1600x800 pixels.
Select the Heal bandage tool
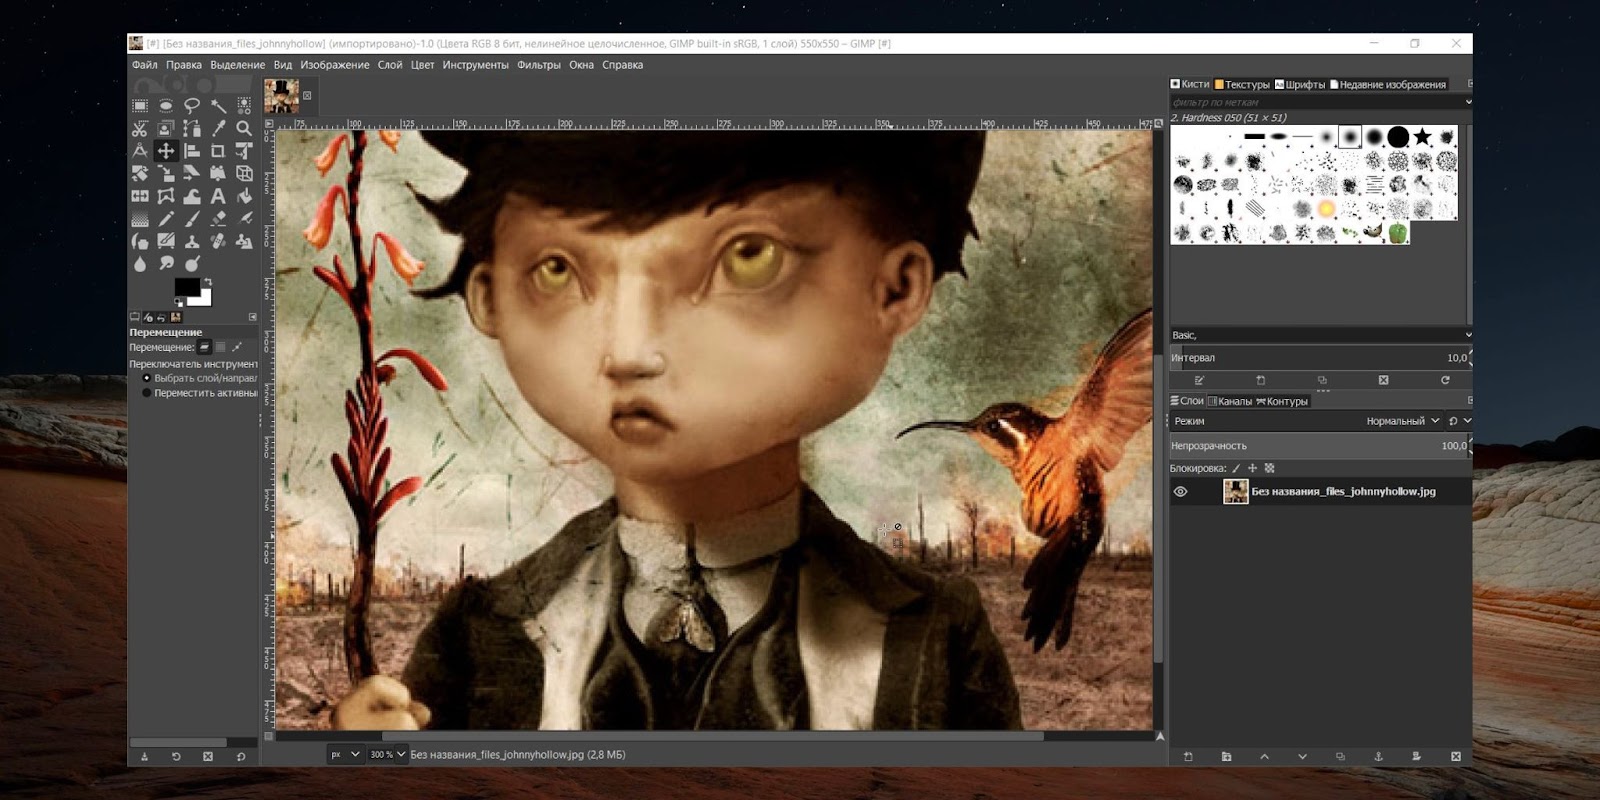(x=218, y=241)
